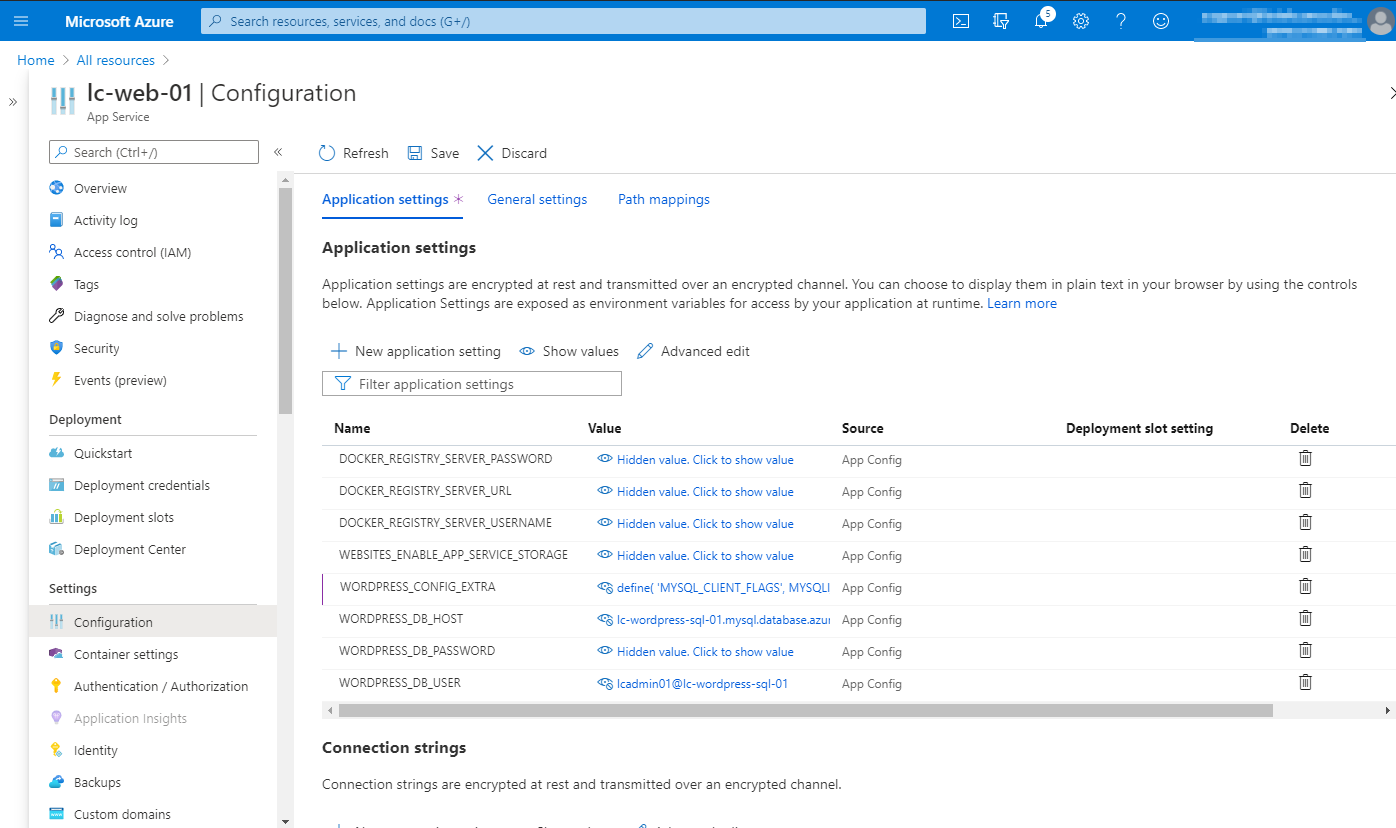
Task: Open the Azure portal hamburger menu
Action: pos(22,21)
